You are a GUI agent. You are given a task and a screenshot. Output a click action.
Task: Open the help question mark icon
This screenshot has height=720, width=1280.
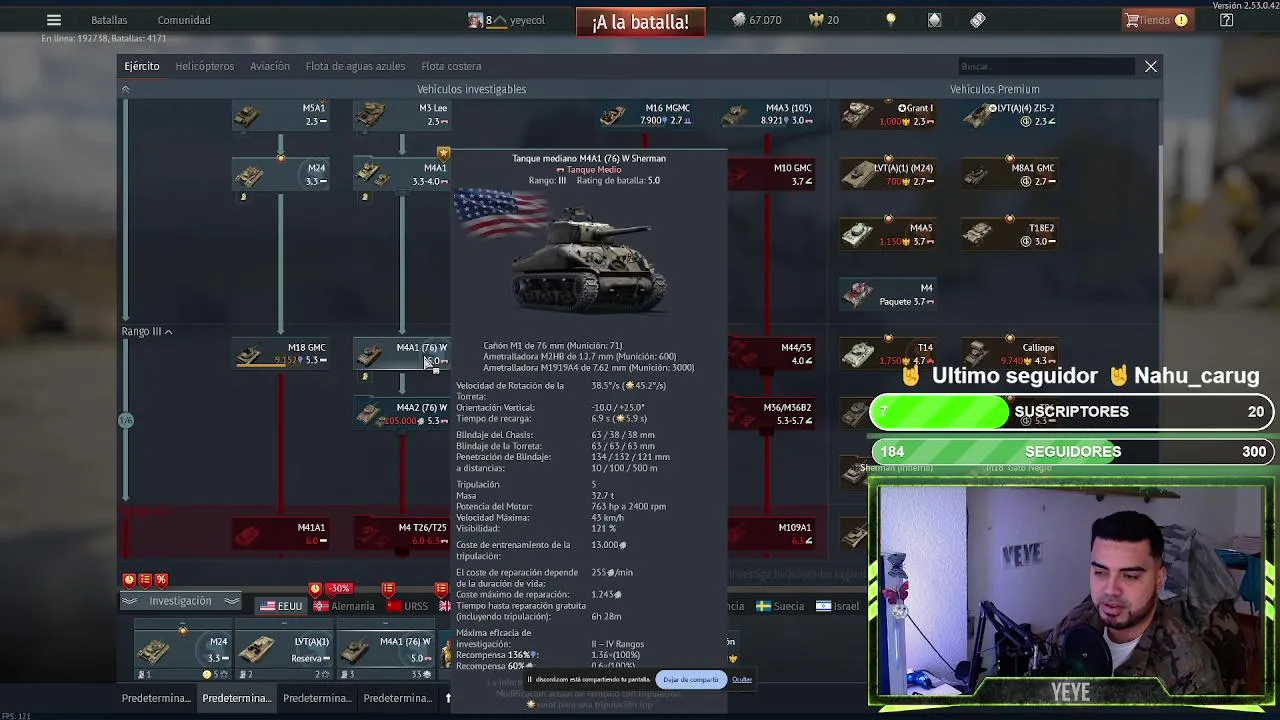[x=1227, y=20]
